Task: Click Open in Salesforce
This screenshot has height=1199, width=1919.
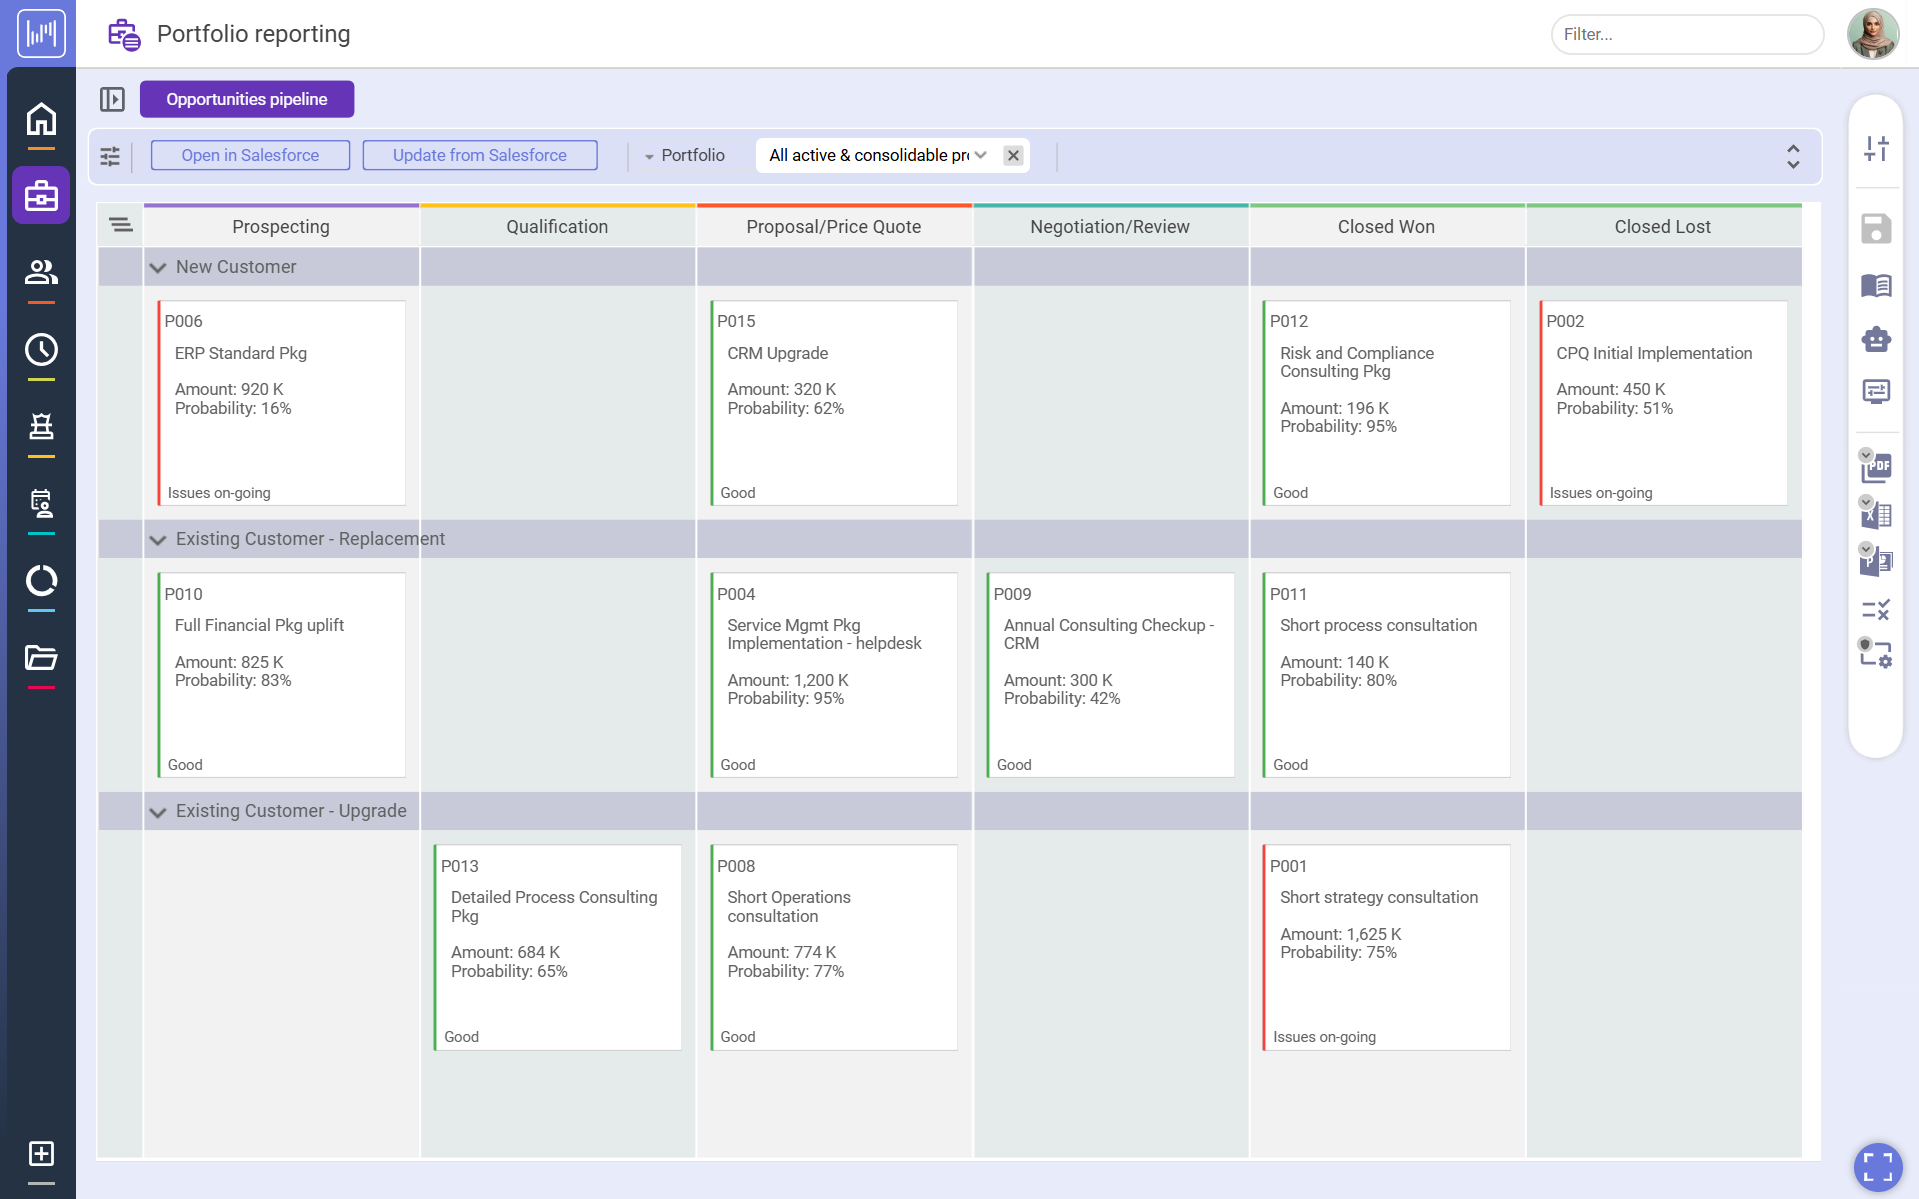Action: [249, 155]
